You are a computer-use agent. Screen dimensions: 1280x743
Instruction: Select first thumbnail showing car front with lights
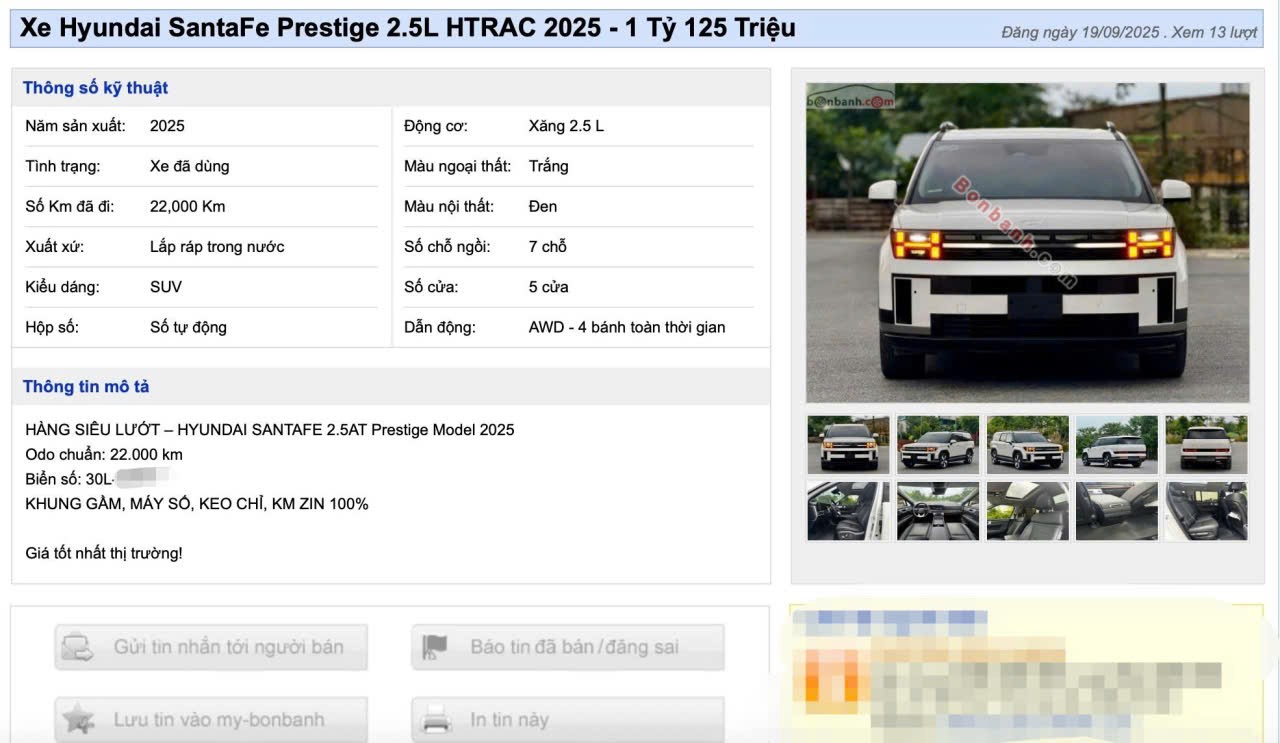(x=848, y=444)
